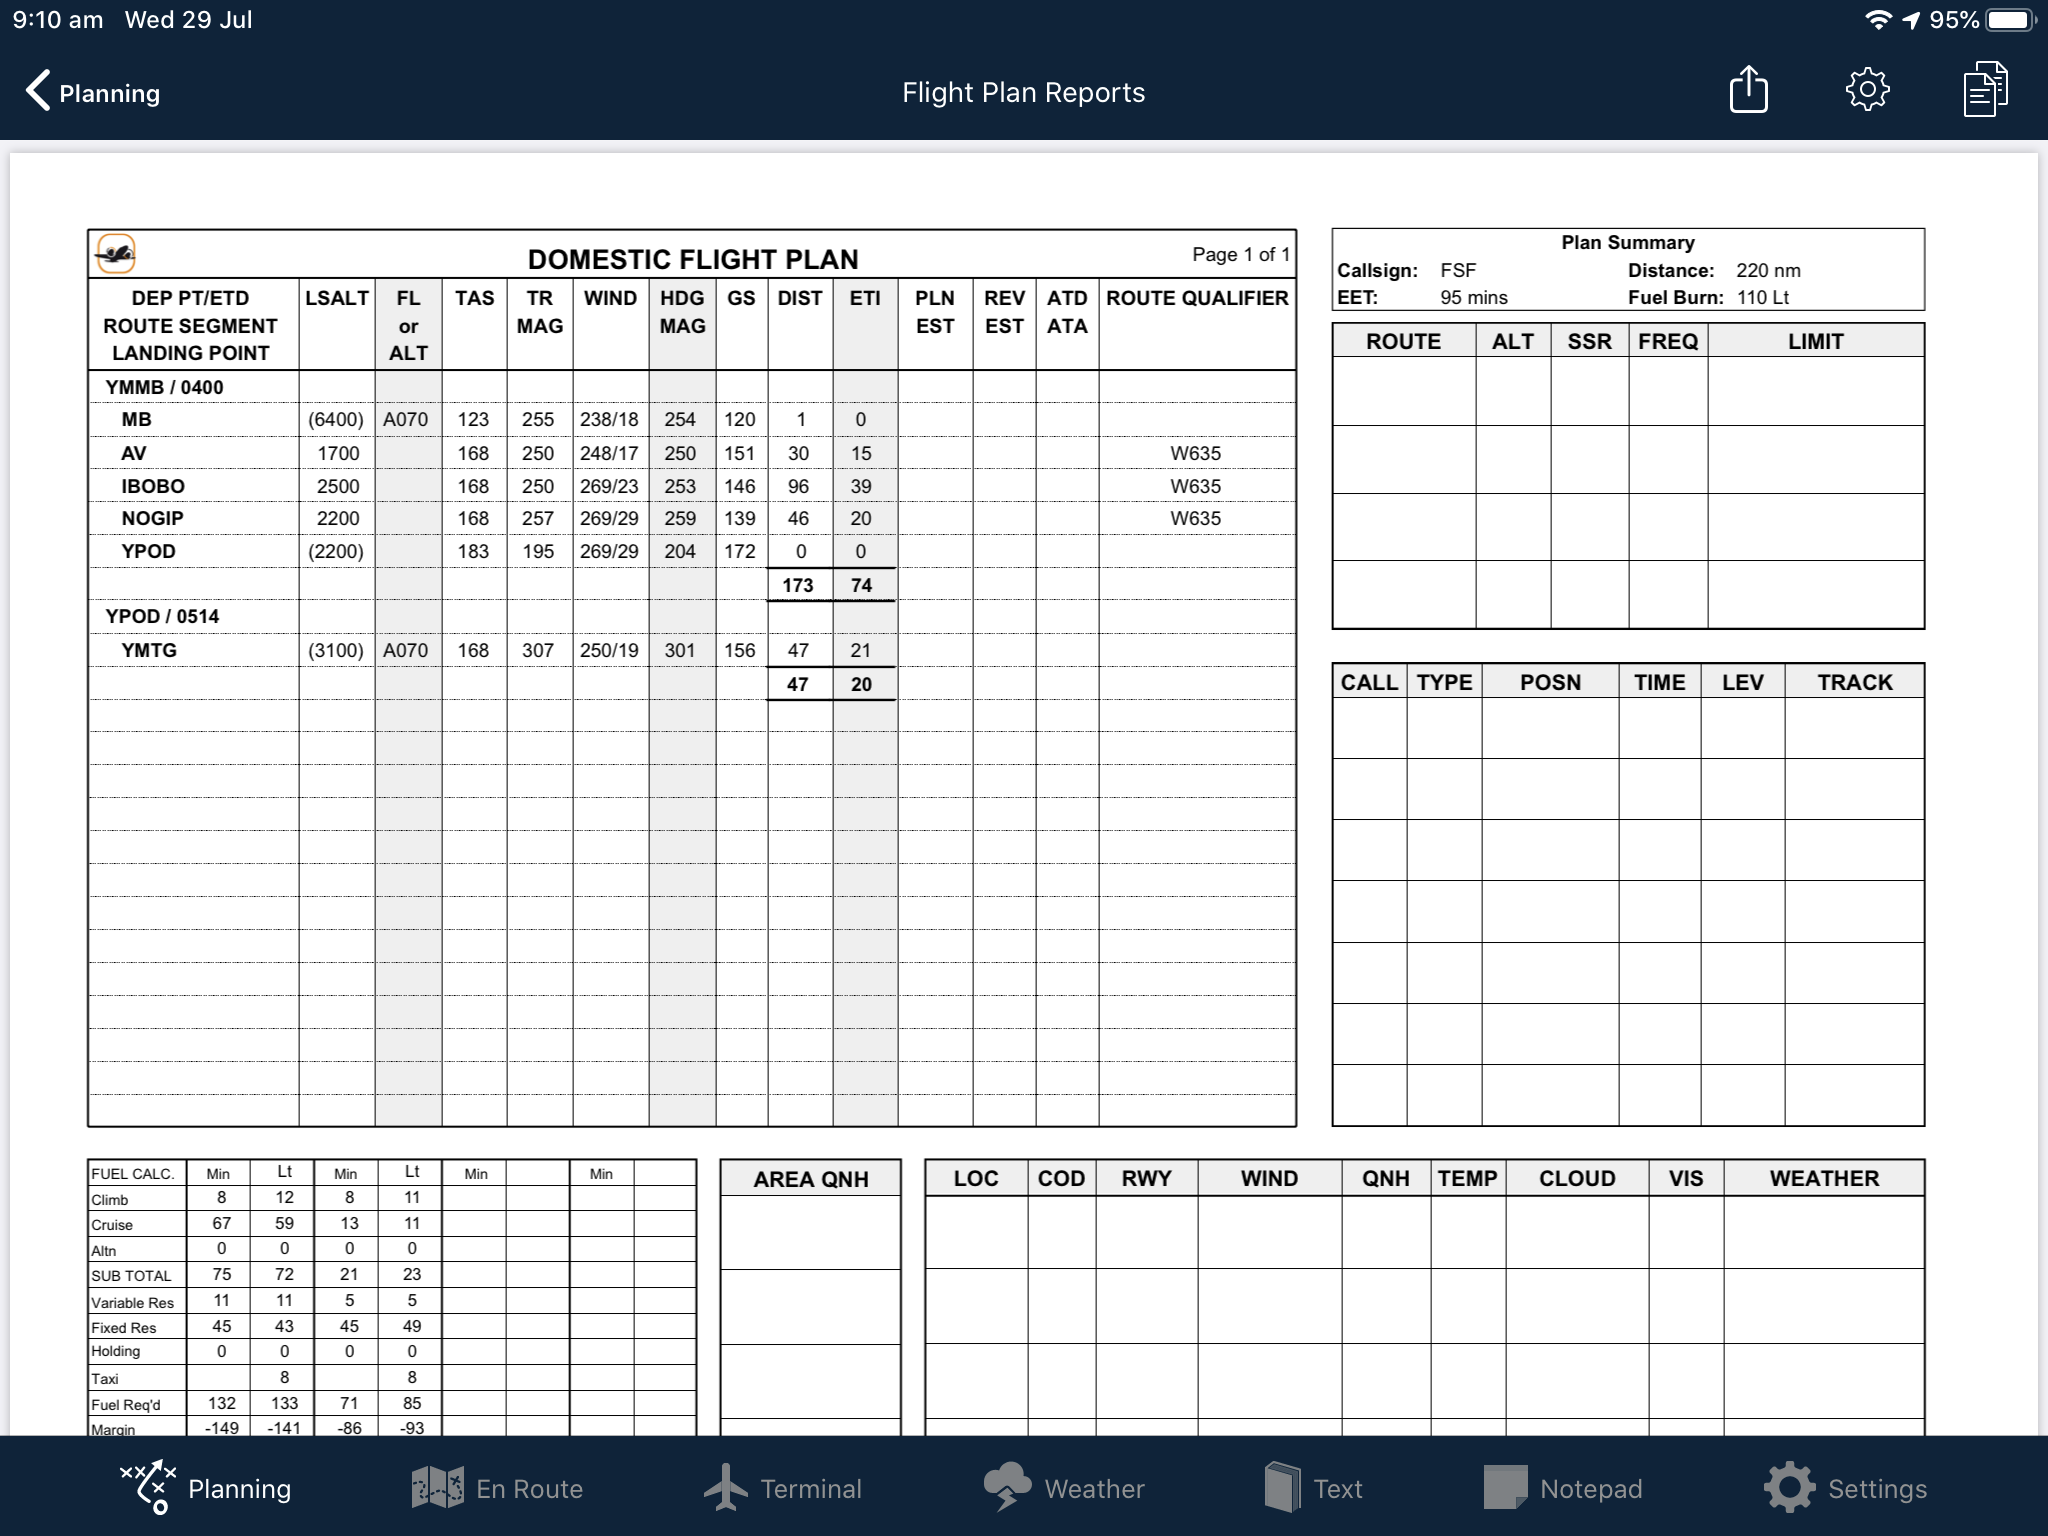This screenshot has height=1536, width=2048.
Task: Tap the Wi-Fi status icon
Action: (1878, 20)
